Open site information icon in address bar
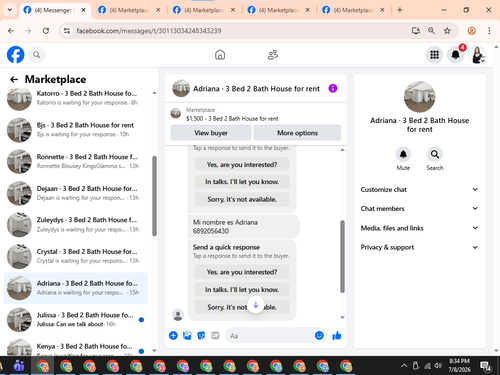The height and width of the screenshot is (375, 500). (67, 31)
